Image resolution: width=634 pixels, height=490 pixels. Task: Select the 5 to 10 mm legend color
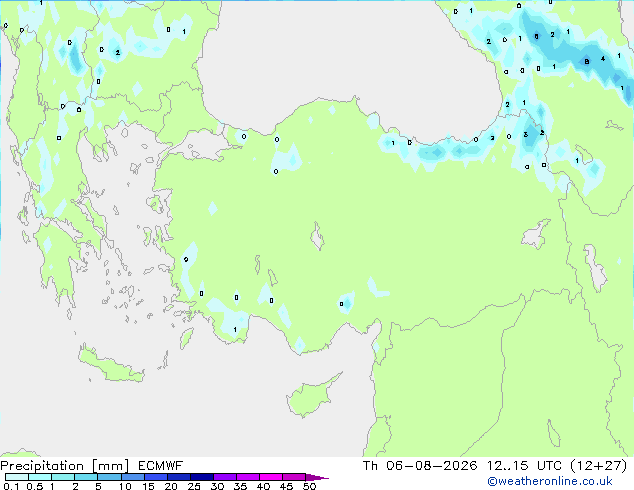(109, 477)
